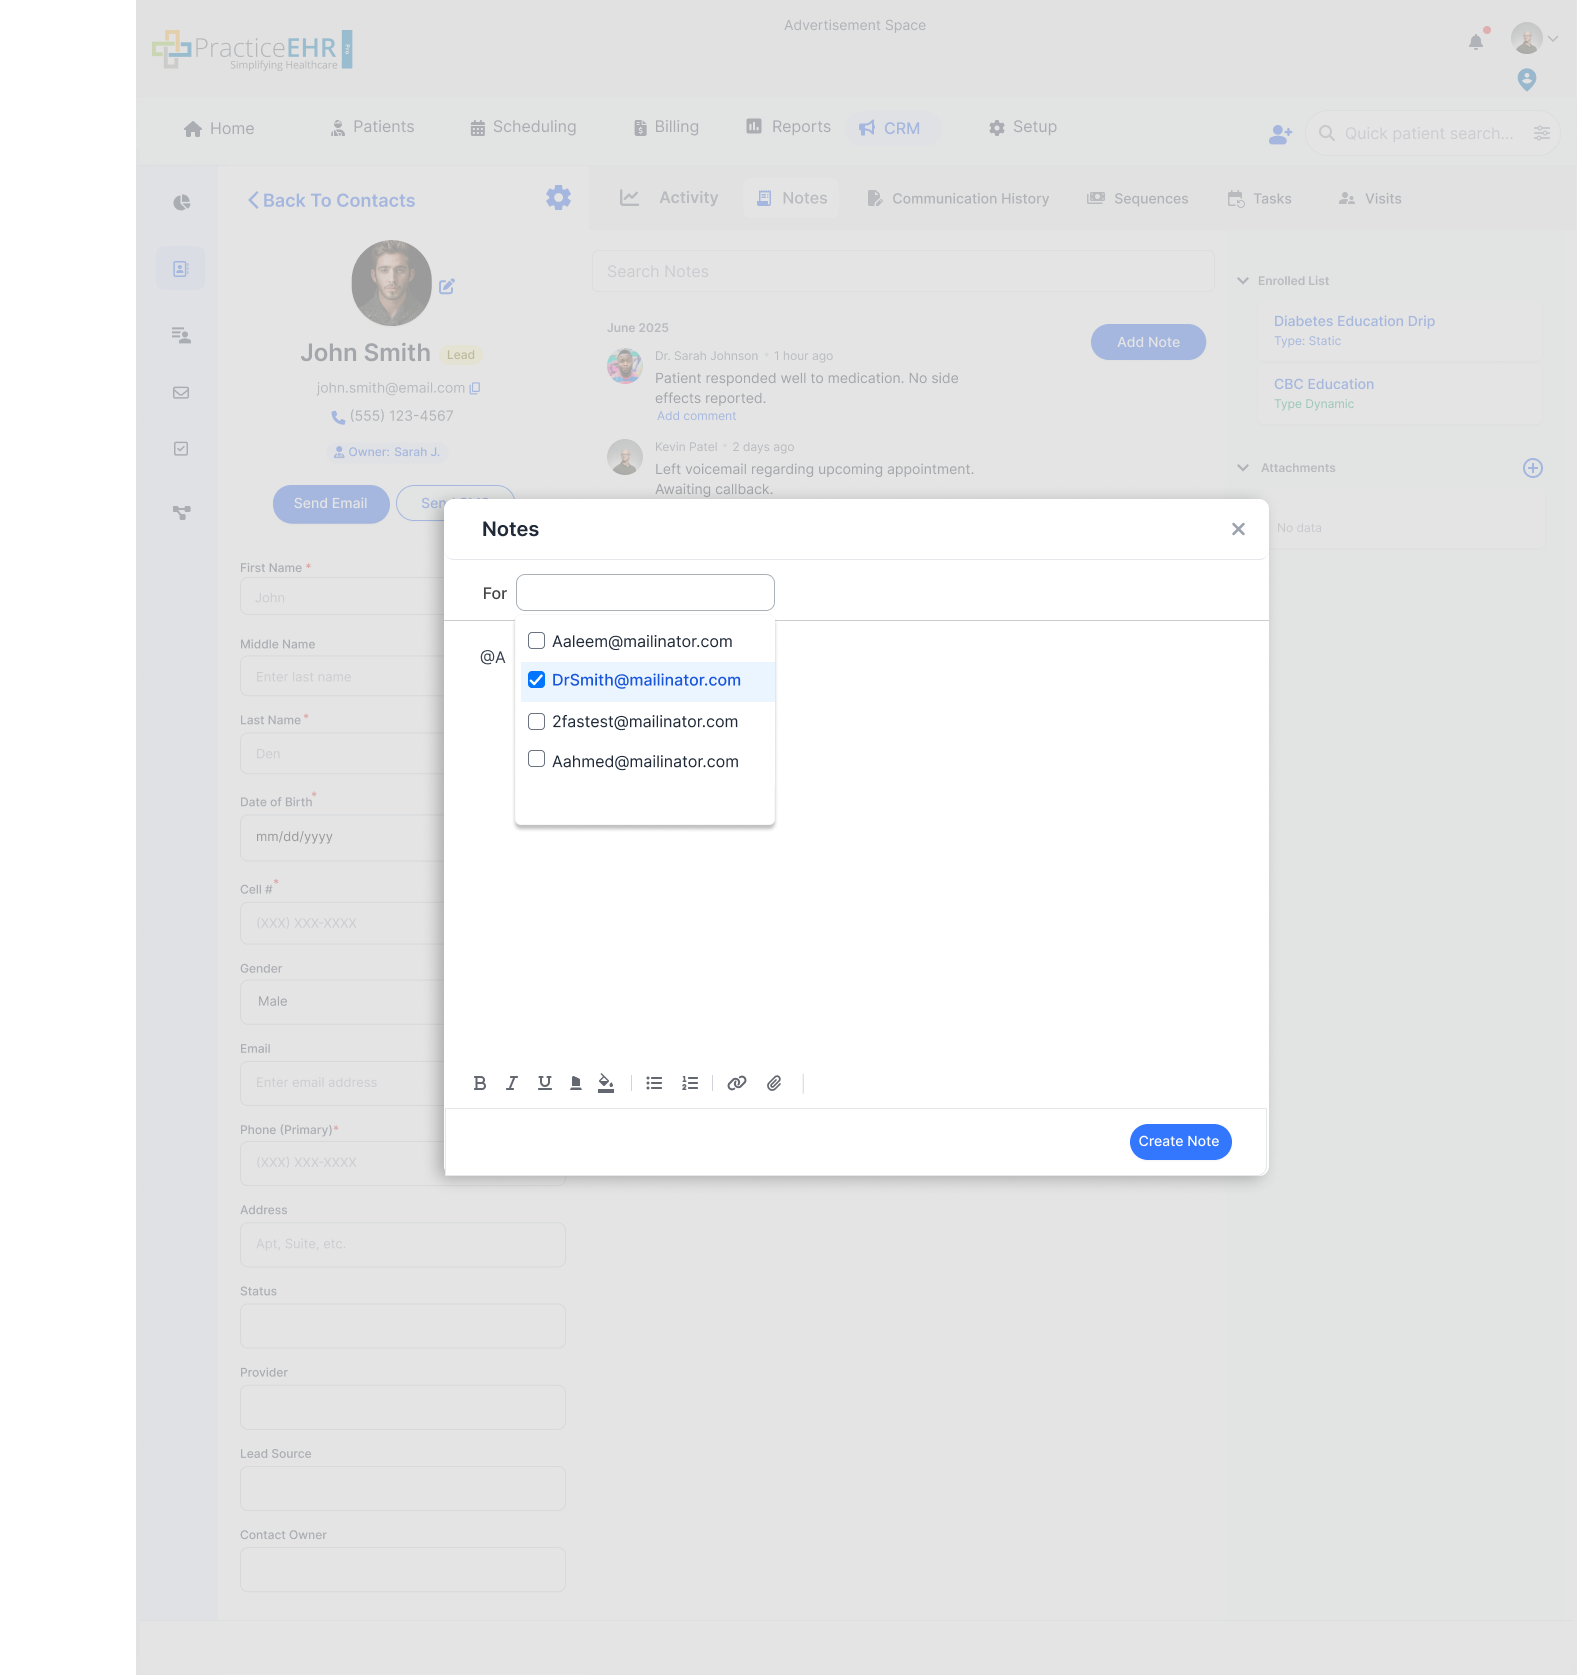Open the Status dropdown
Screen dimensions: 1578x1677
403,1326
